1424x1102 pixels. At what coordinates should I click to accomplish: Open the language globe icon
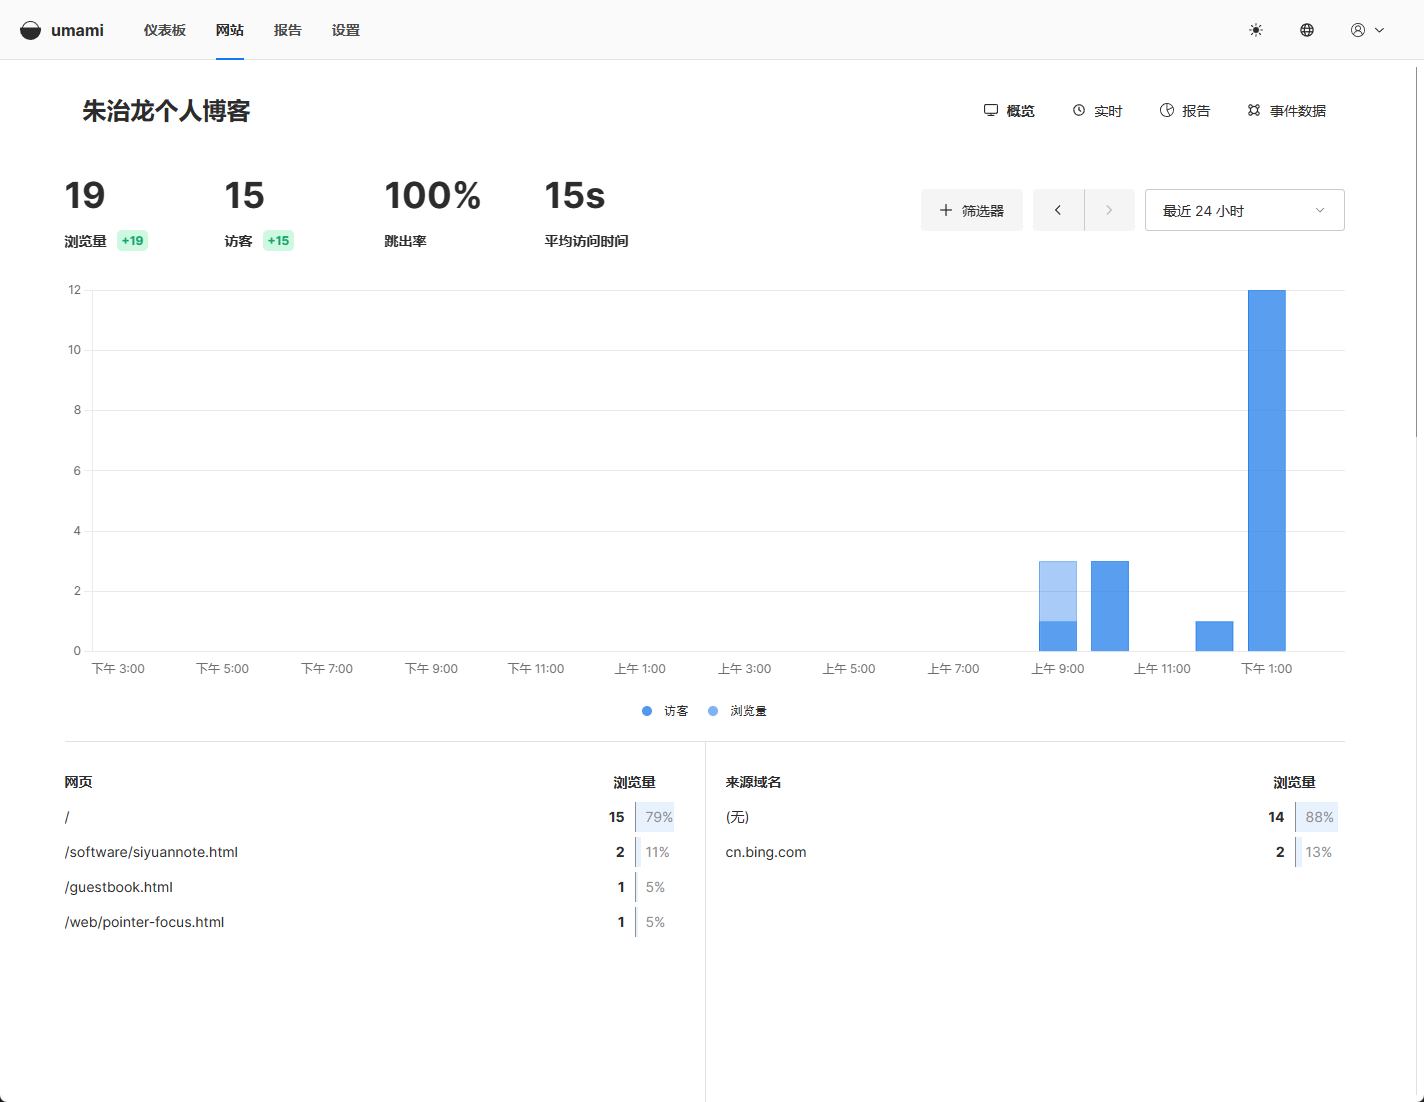point(1307,30)
